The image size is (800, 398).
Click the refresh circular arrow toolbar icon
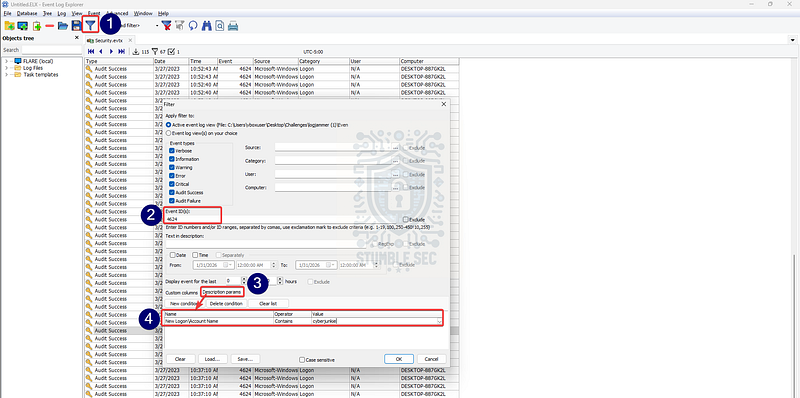pos(193,25)
